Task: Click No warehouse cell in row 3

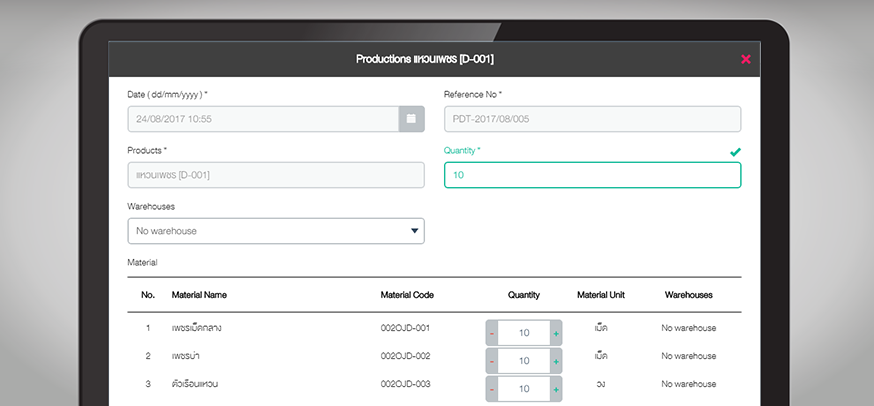Action: (688, 384)
